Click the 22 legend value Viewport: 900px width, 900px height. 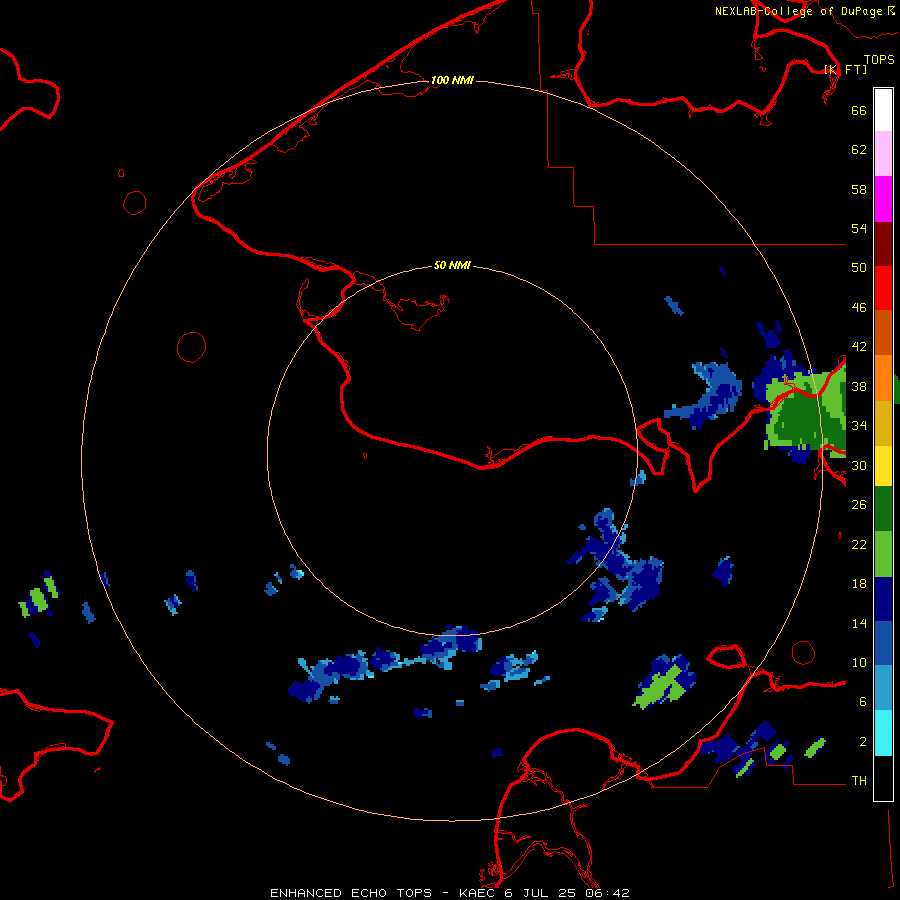click(x=859, y=544)
